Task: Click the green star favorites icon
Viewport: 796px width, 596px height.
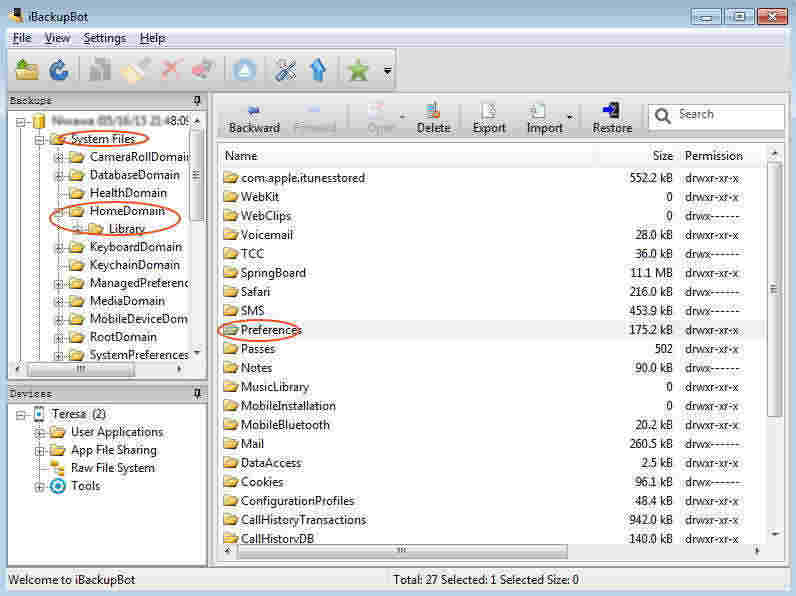Action: [357, 70]
